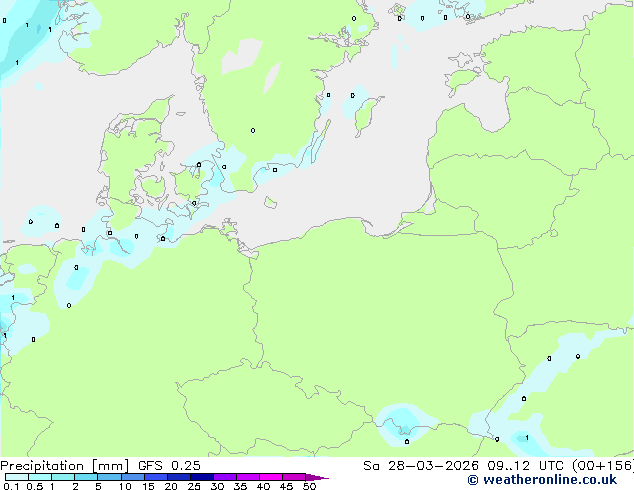Screen dimensions: 634x490
Task: Pick the legend swatch between 5 and 10
Action: pos(109,477)
